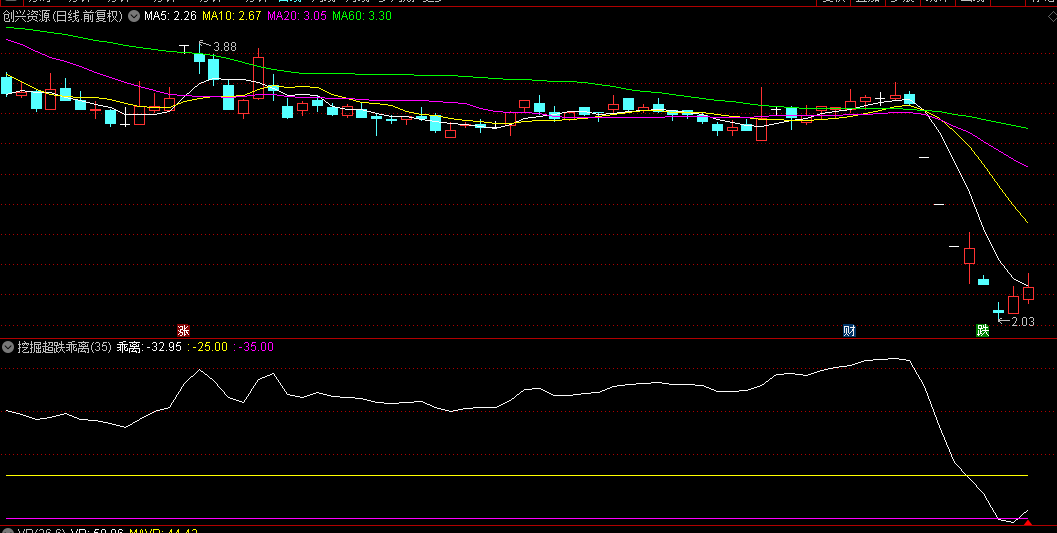Select the green MA60 moving average label
This screenshot has width=1057, height=533.
[362, 16]
